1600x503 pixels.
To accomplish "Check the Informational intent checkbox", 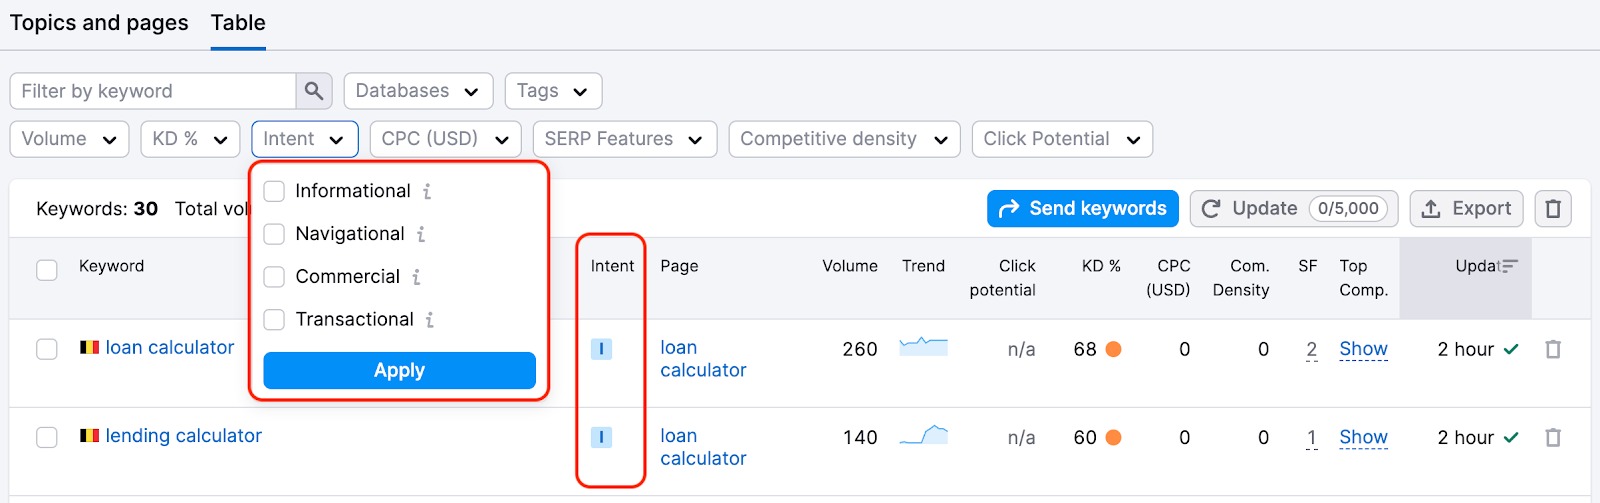I will pyautogui.click(x=274, y=191).
